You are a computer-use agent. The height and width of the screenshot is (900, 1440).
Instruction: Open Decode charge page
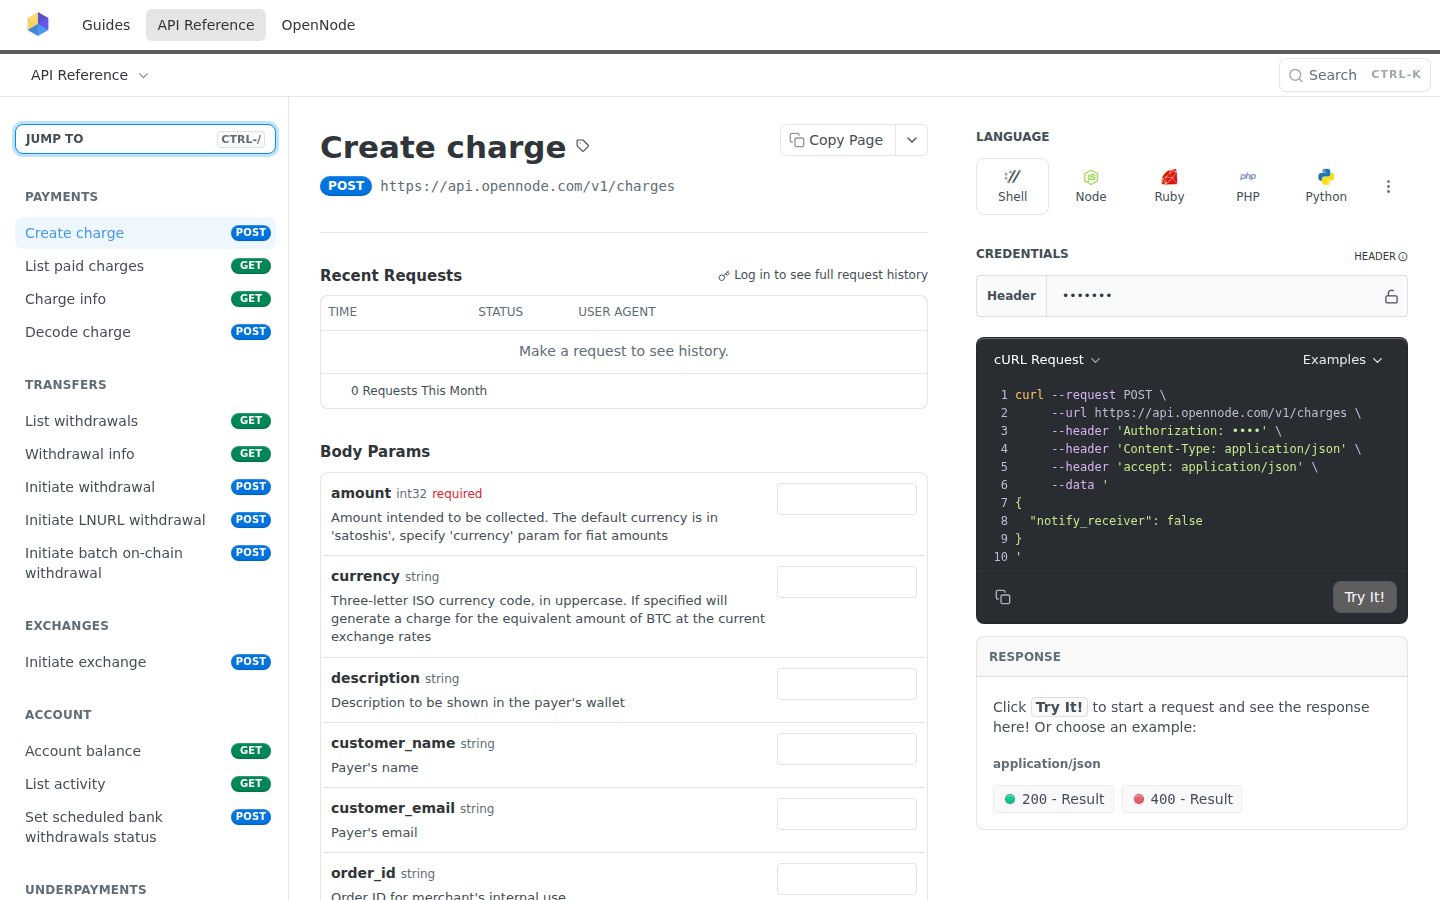click(x=145, y=332)
